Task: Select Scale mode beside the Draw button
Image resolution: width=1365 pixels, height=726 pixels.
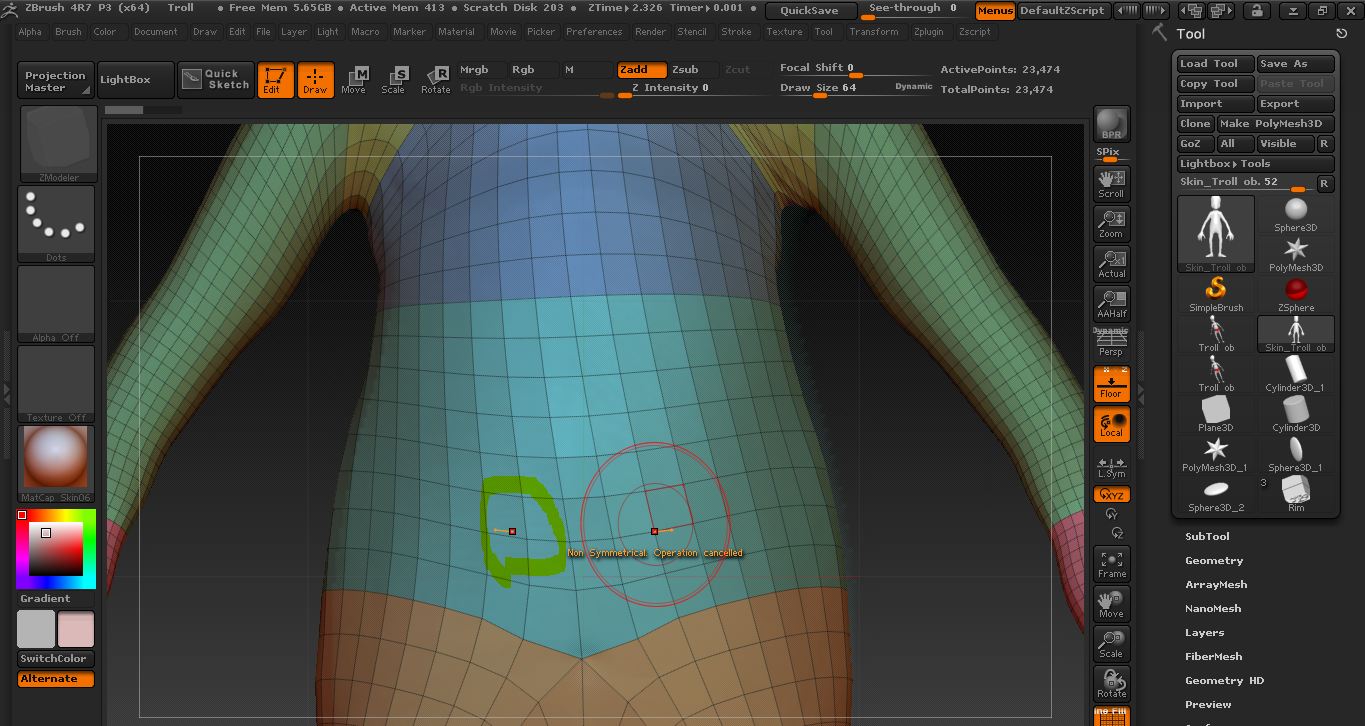Action: [x=394, y=80]
